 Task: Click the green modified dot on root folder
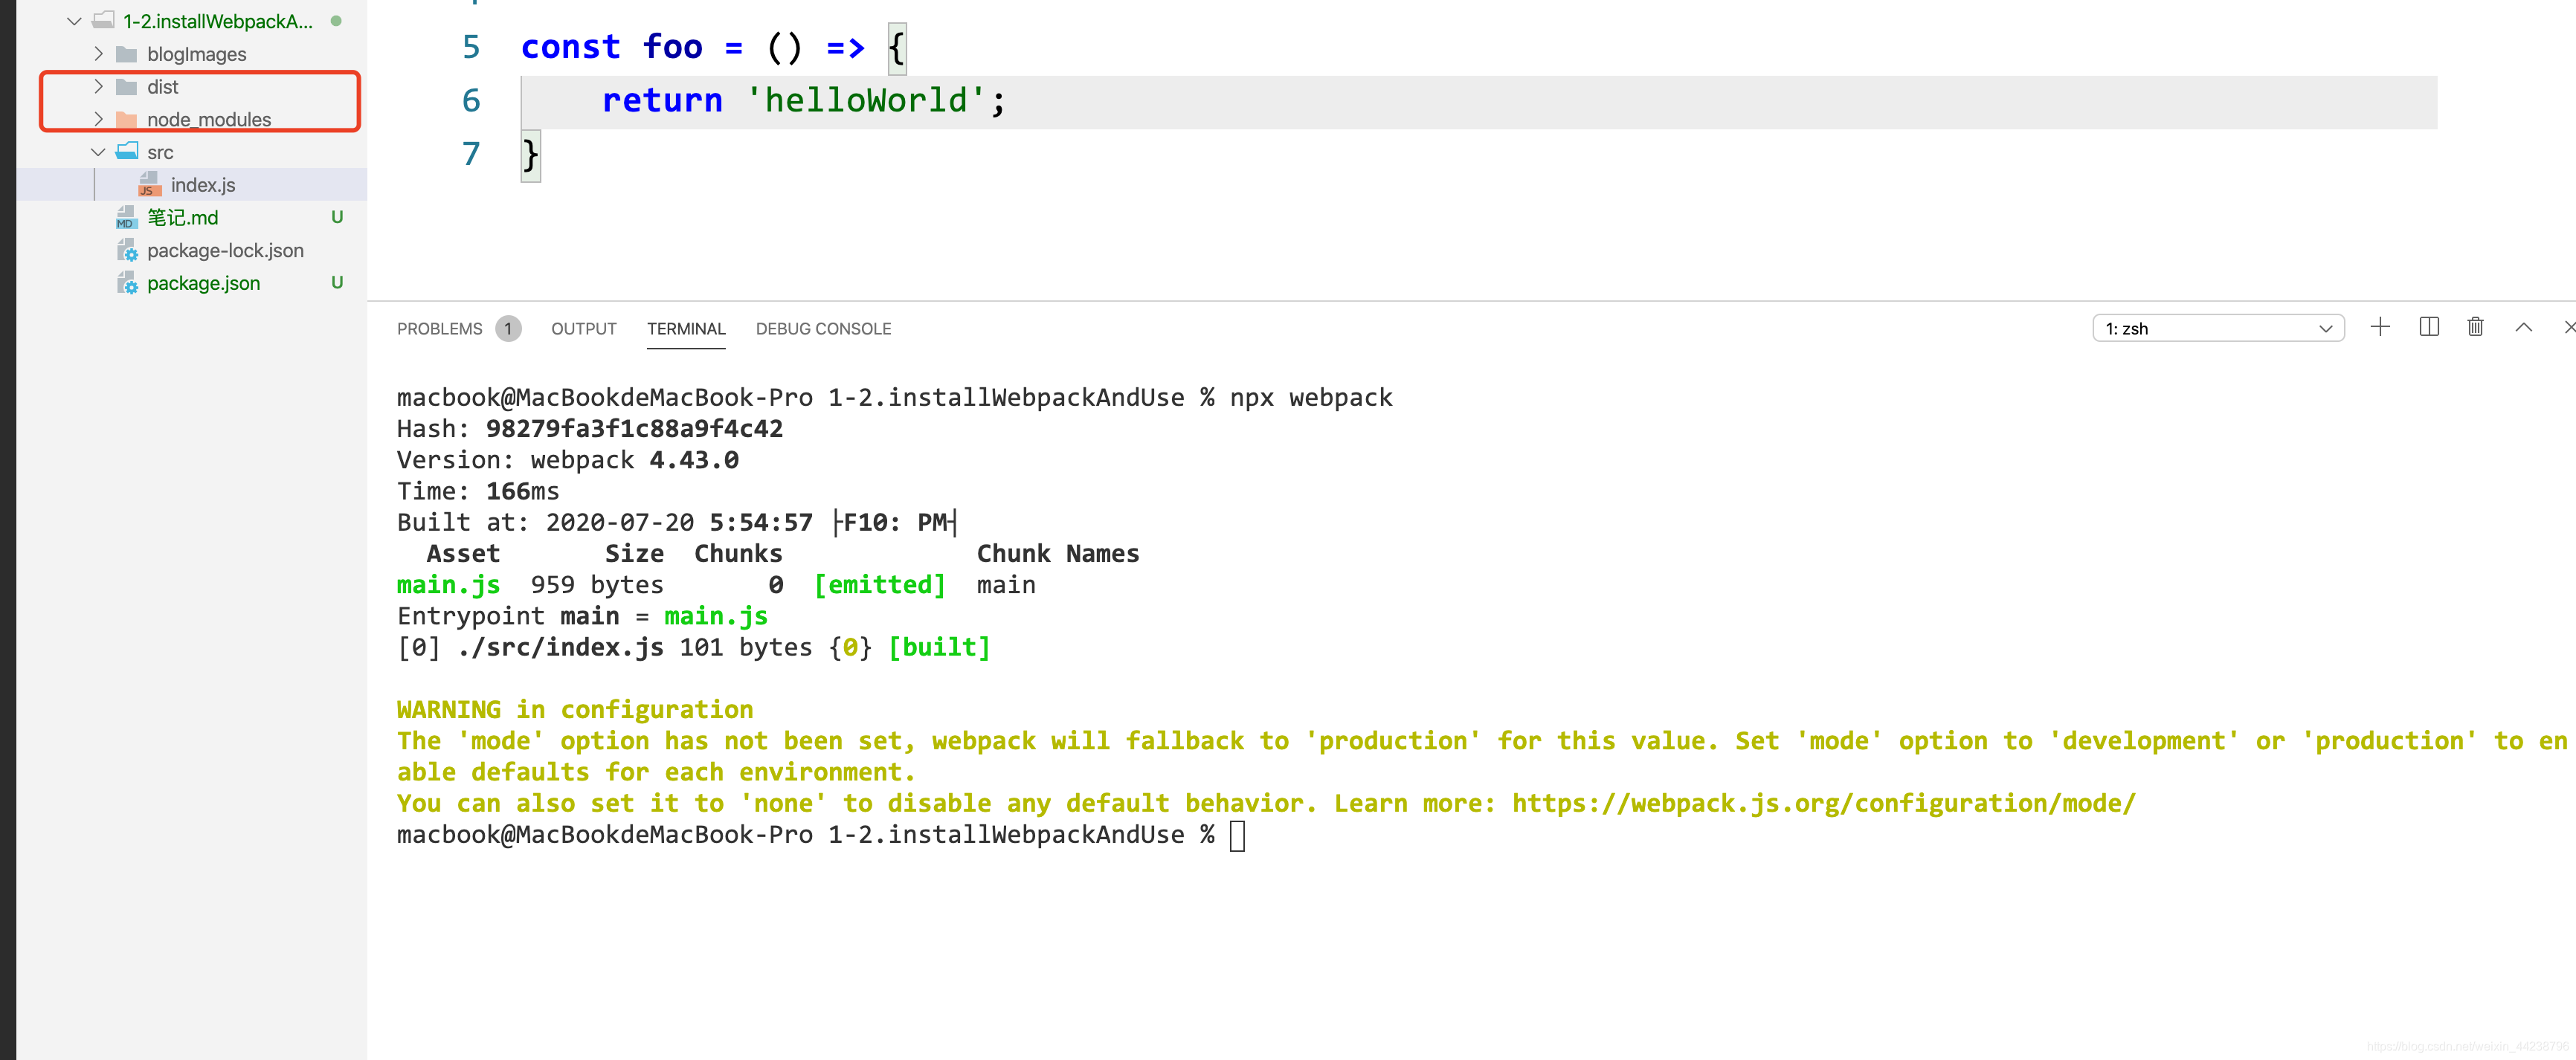336,21
